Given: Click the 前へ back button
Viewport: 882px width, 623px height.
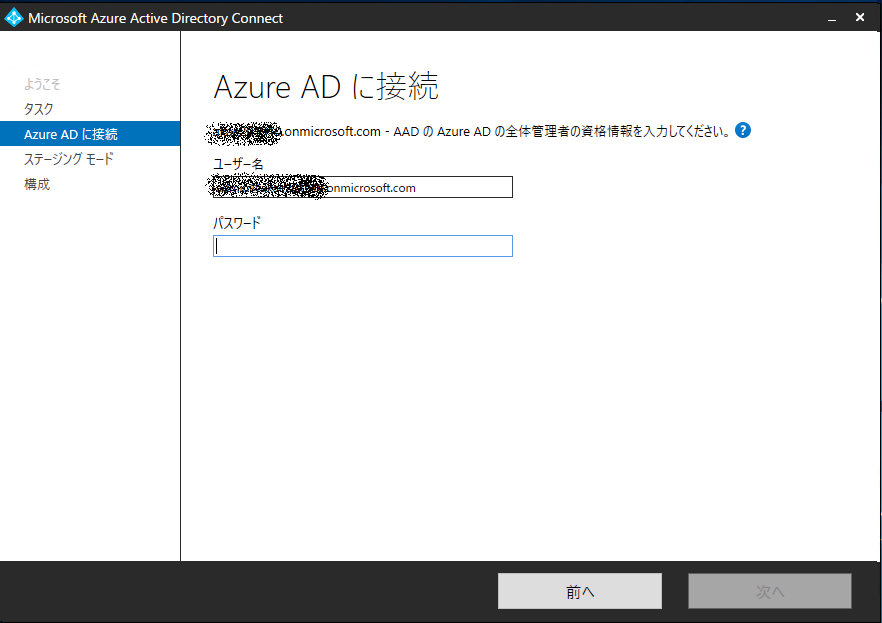Looking at the screenshot, I should coord(579,591).
